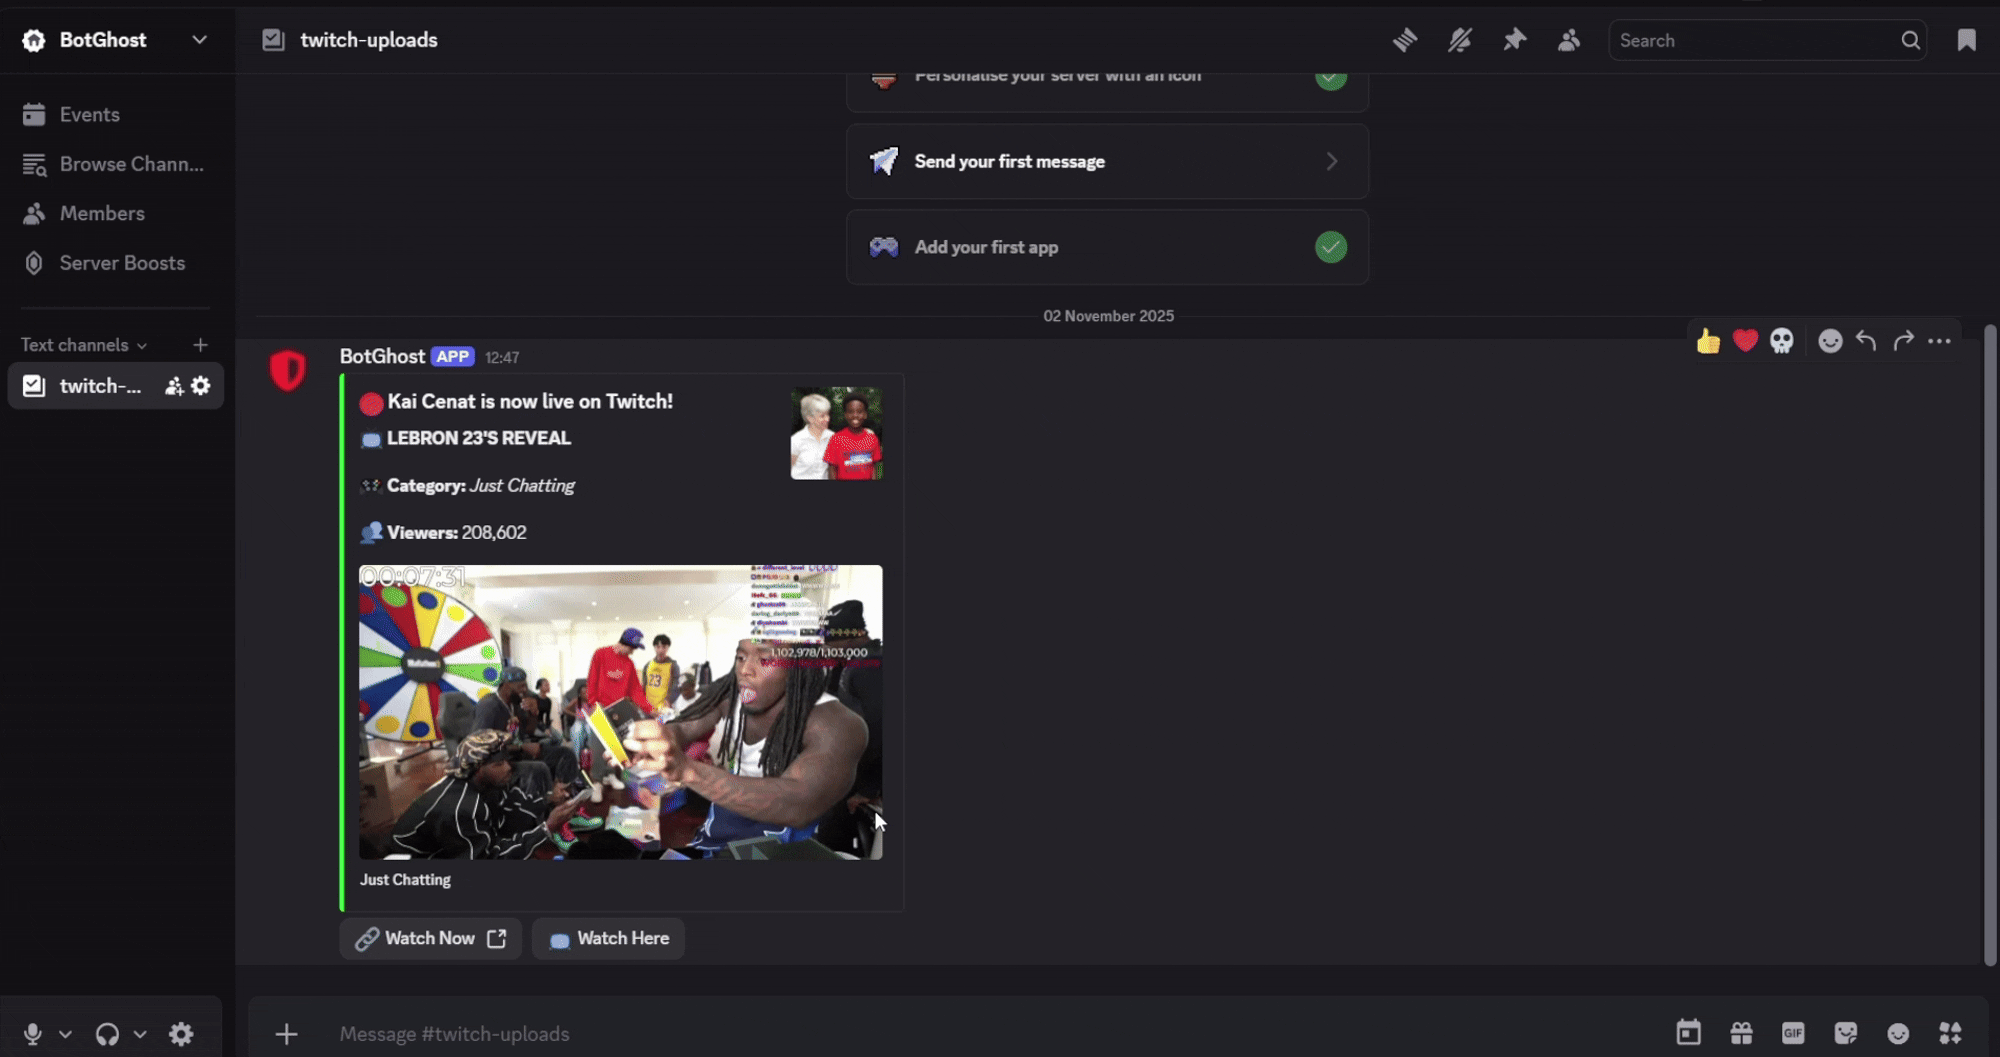Click Add your first app card

tap(1107, 247)
